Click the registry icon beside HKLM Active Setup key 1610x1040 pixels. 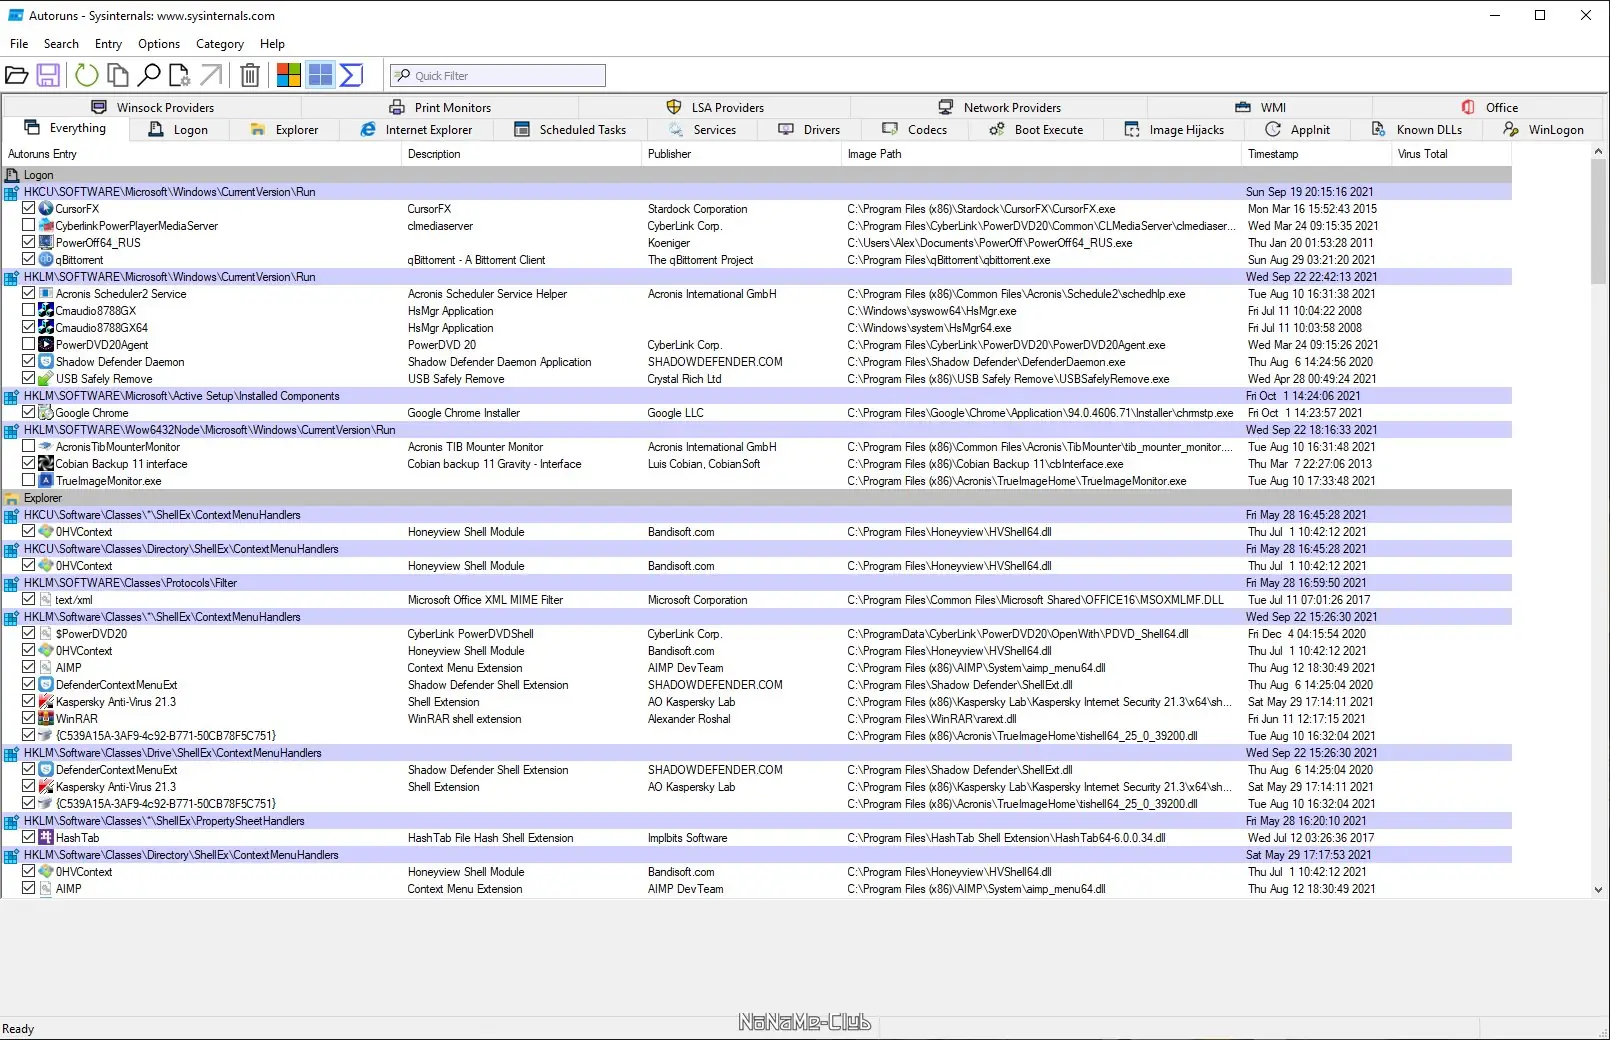point(12,396)
